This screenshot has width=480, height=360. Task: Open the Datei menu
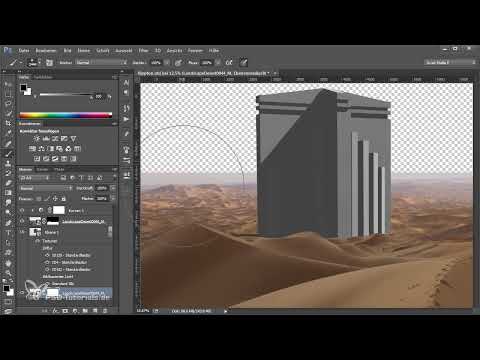click(x=24, y=51)
